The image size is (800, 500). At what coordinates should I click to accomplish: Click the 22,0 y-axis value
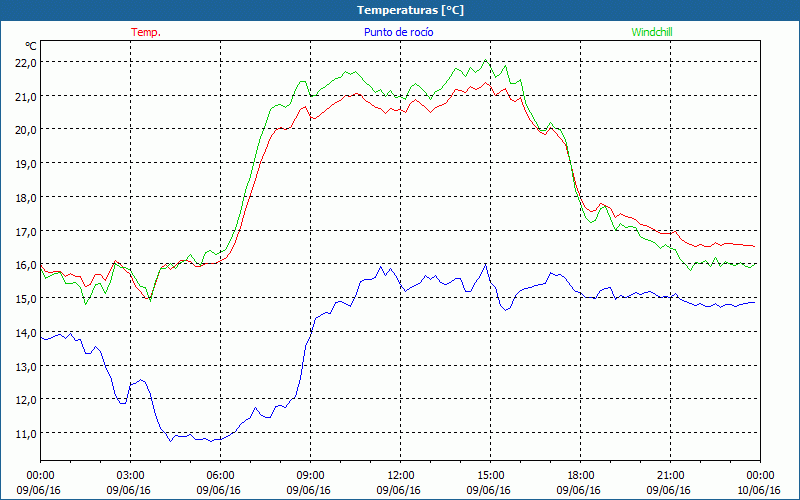25,62
